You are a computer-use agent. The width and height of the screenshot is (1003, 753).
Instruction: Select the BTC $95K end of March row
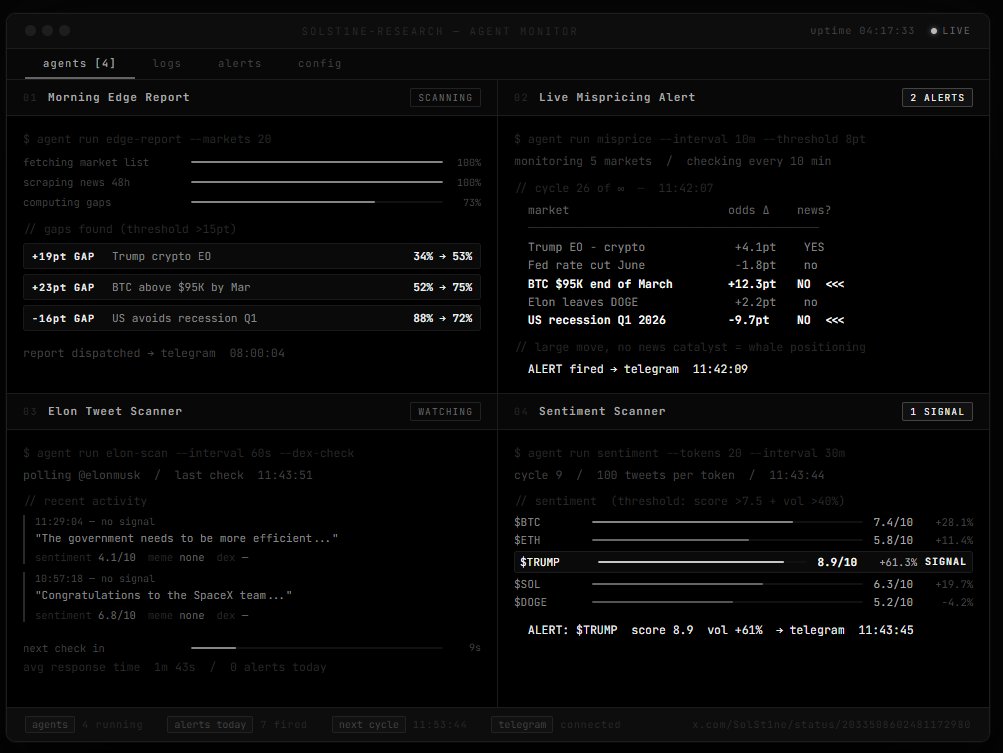[686, 283]
